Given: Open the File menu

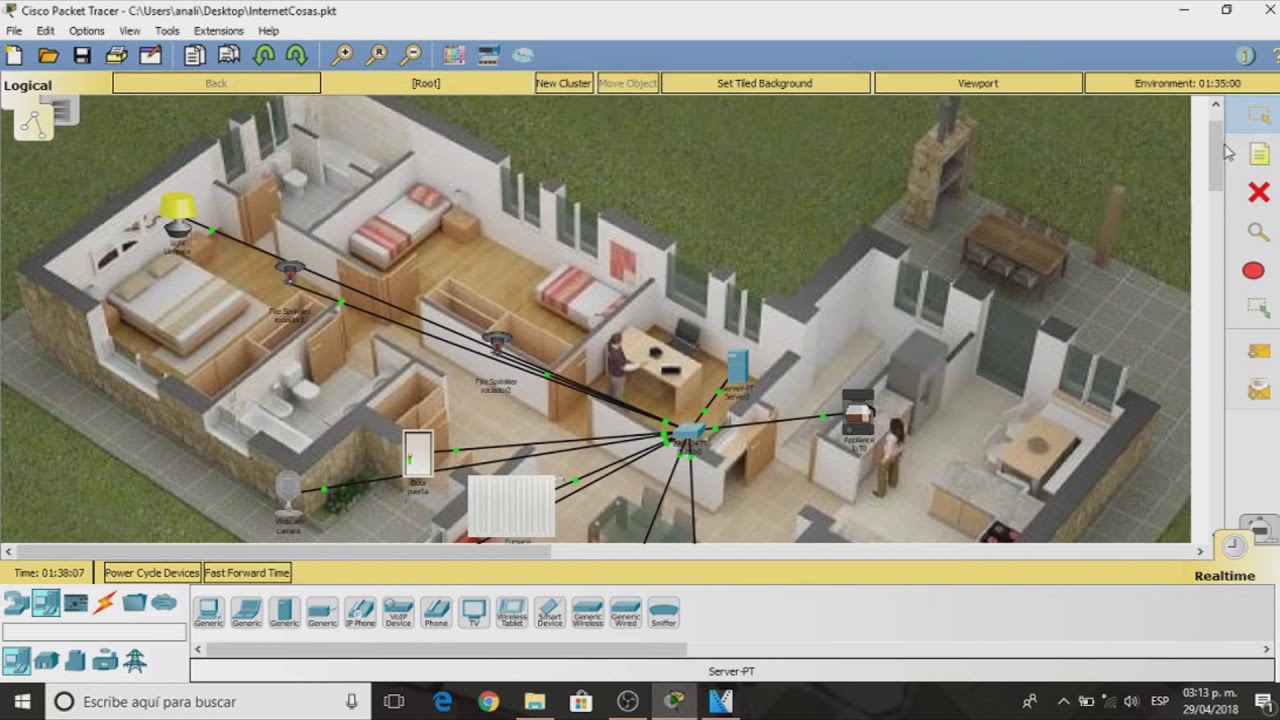Looking at the screenshot, I should [x=14, y=31].
